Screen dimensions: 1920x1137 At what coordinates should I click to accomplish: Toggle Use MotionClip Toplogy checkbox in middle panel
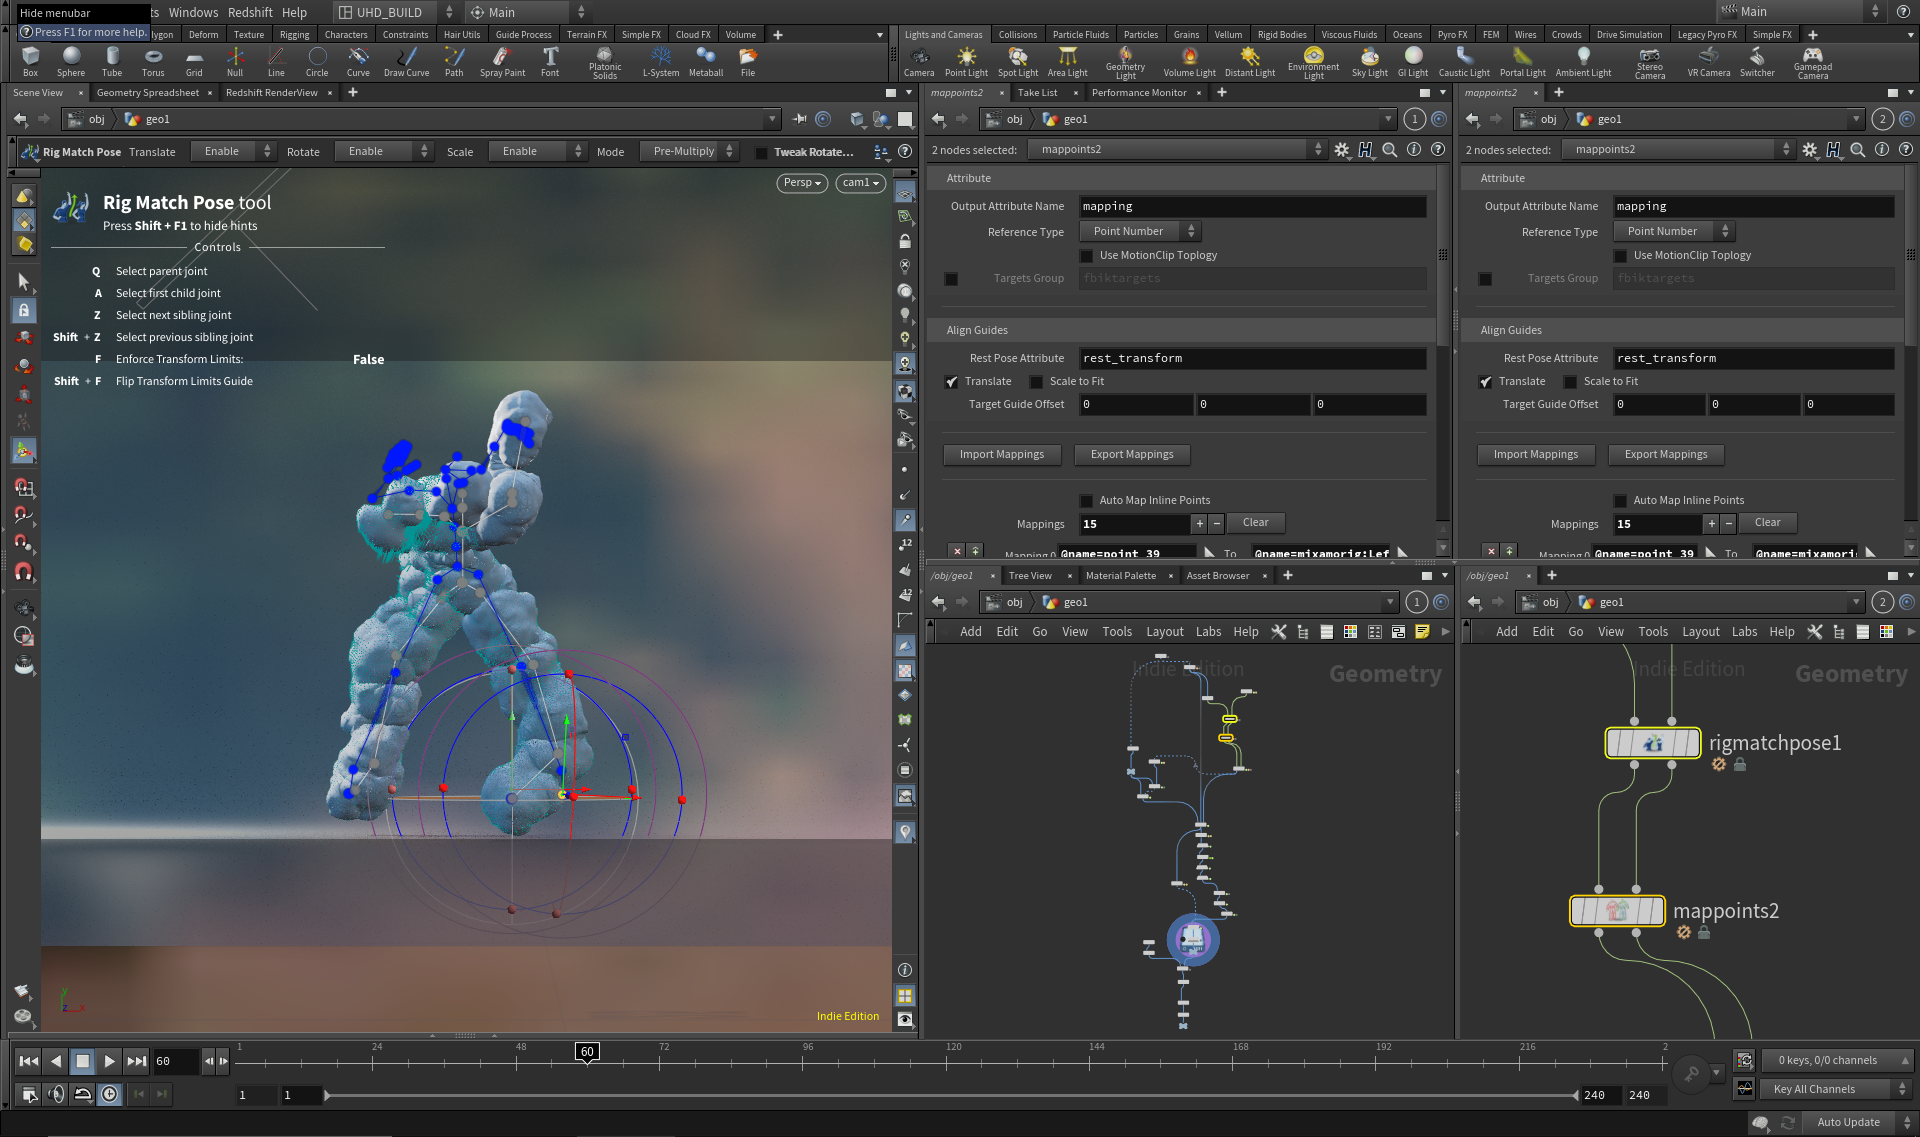coord(1087,256)
